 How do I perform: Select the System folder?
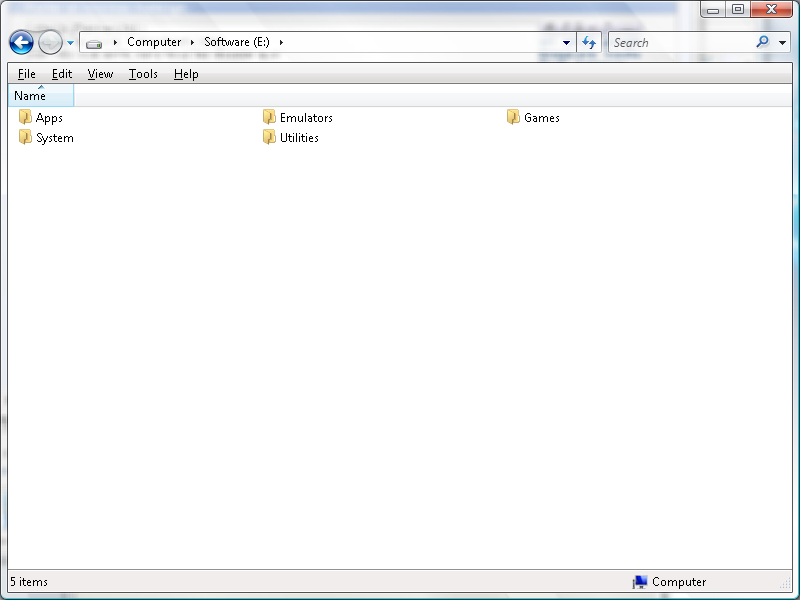point(54,138)
